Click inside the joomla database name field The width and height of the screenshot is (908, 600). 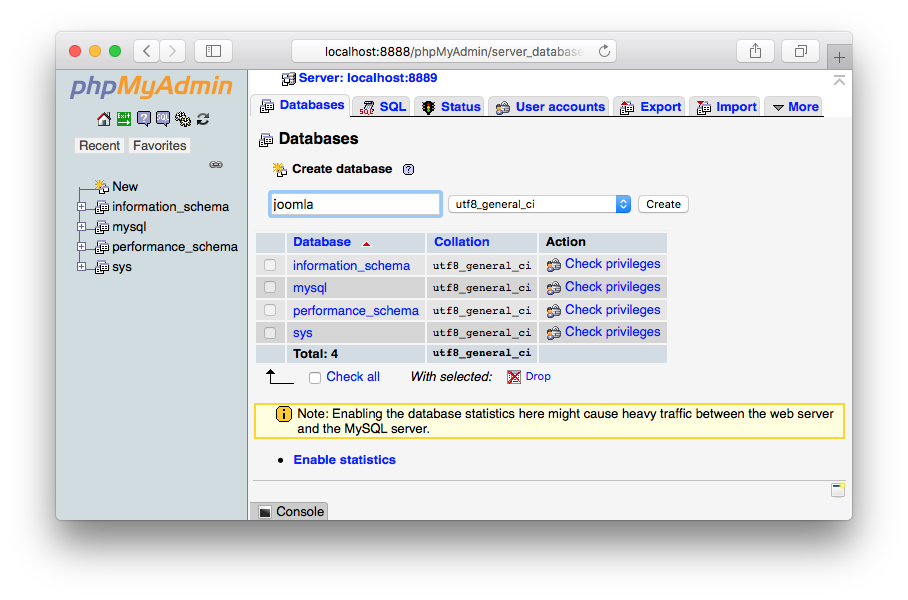click(x=354, y=203)
